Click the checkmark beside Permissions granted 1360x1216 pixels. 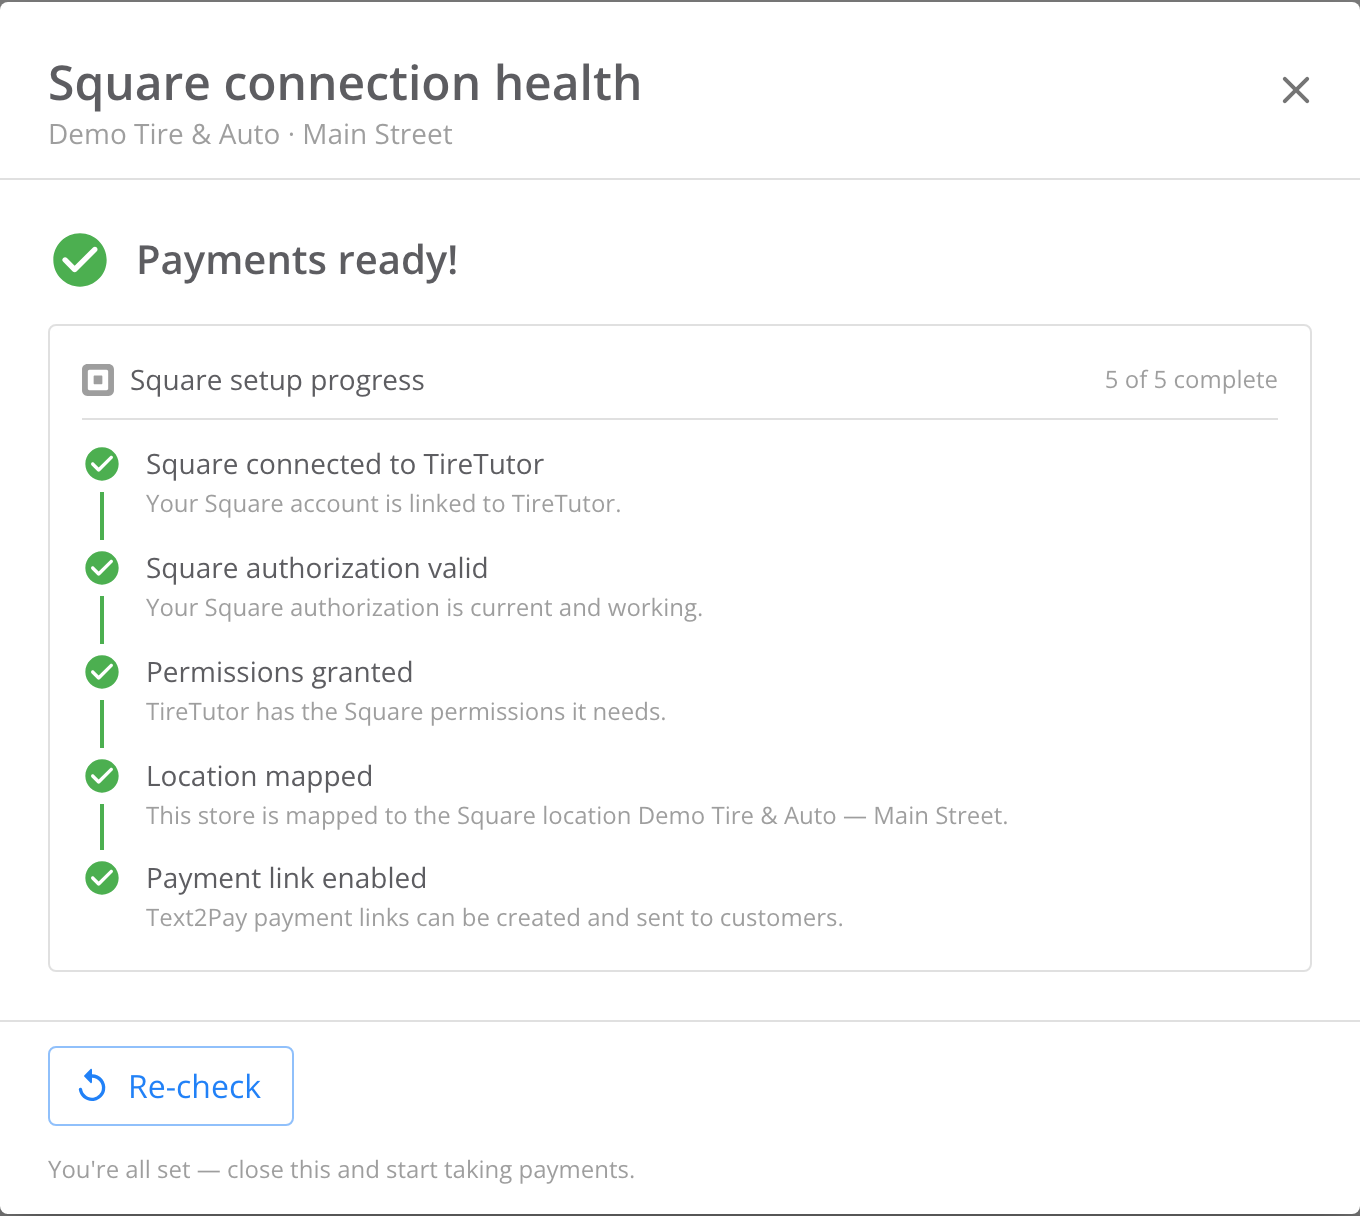pyautogui.click(x=102, y=672)
